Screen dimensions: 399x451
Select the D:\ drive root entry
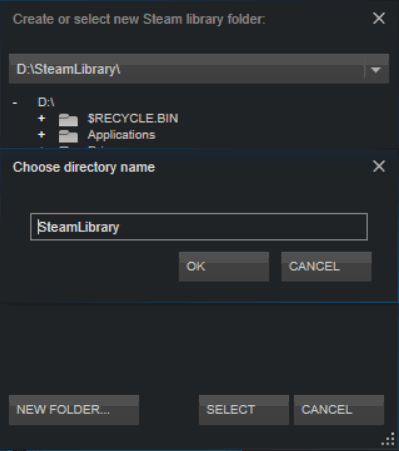(46, 102)
